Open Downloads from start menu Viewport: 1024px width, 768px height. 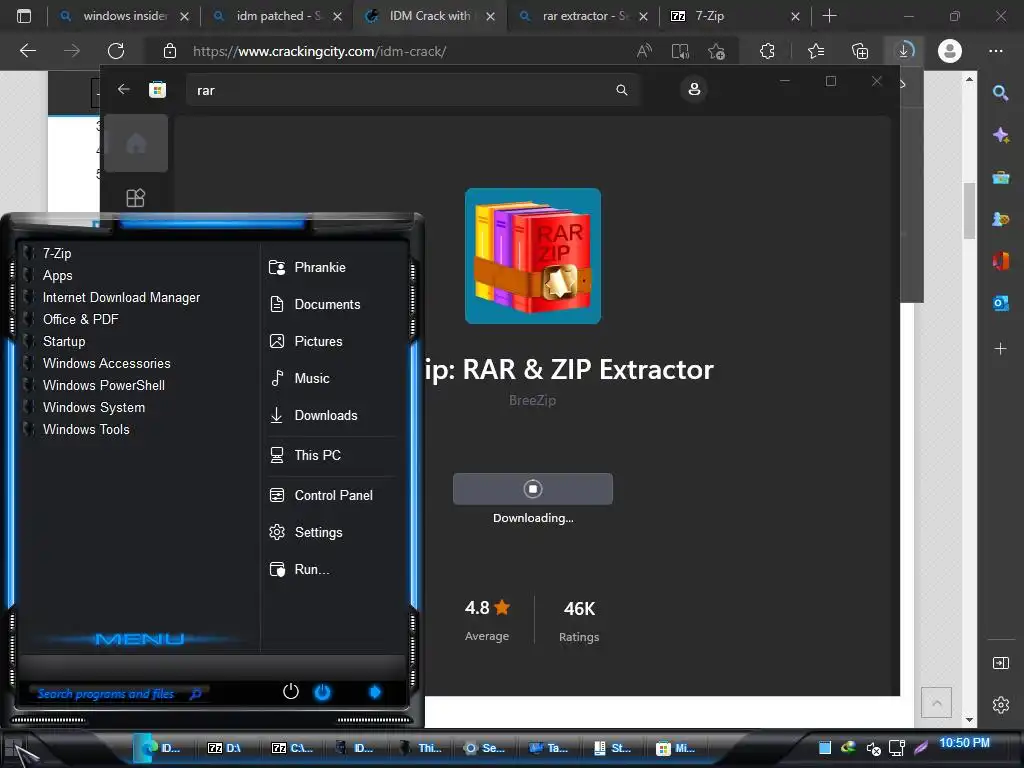(326, 415)
